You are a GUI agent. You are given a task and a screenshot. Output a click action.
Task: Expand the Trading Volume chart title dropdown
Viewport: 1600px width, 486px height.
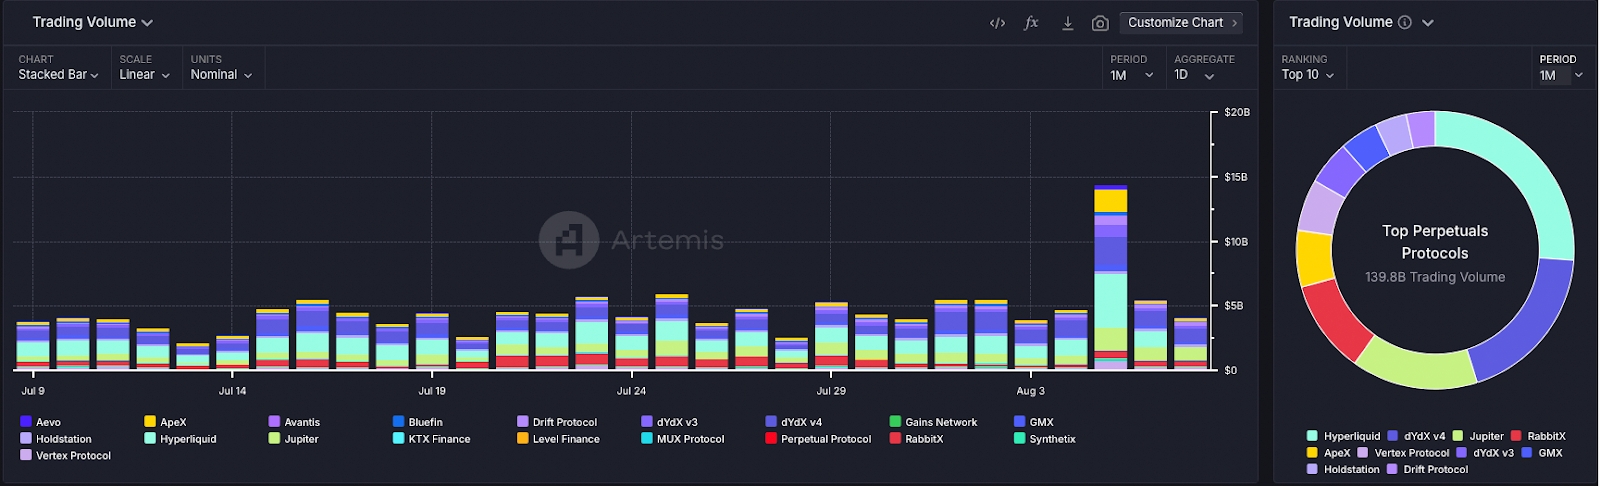(92, 22)
